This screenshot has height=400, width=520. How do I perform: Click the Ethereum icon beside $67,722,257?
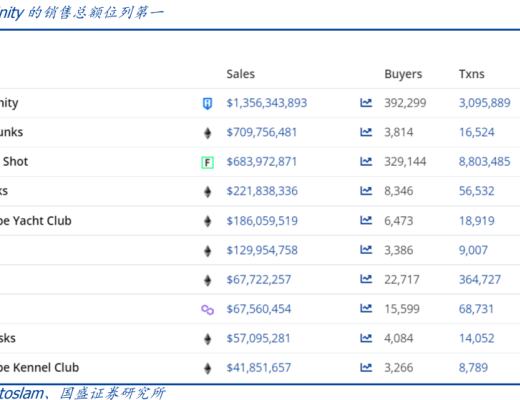[208, 280]
